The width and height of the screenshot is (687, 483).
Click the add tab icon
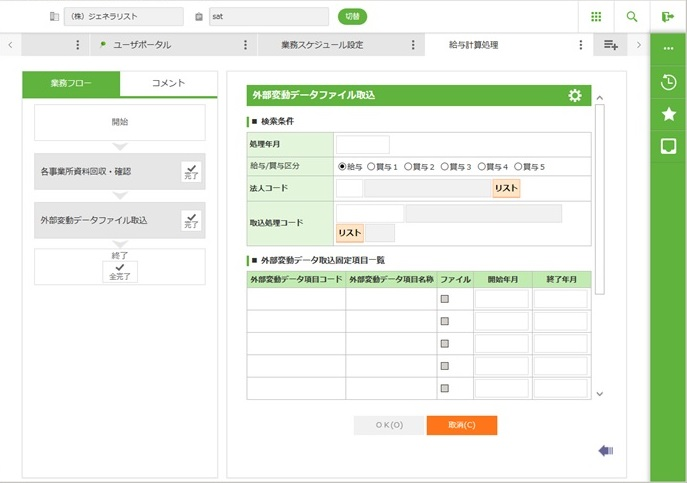click(611, 46)
